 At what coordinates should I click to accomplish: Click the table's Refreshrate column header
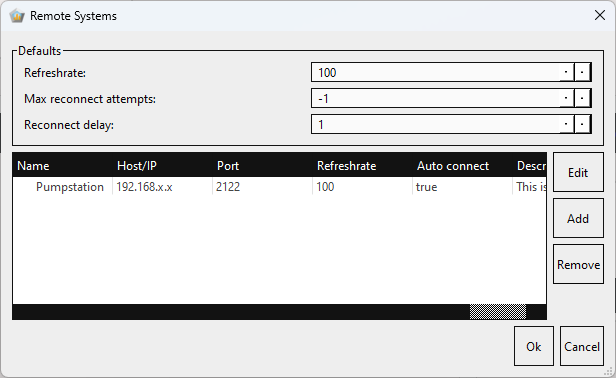[x=362, y=165]
